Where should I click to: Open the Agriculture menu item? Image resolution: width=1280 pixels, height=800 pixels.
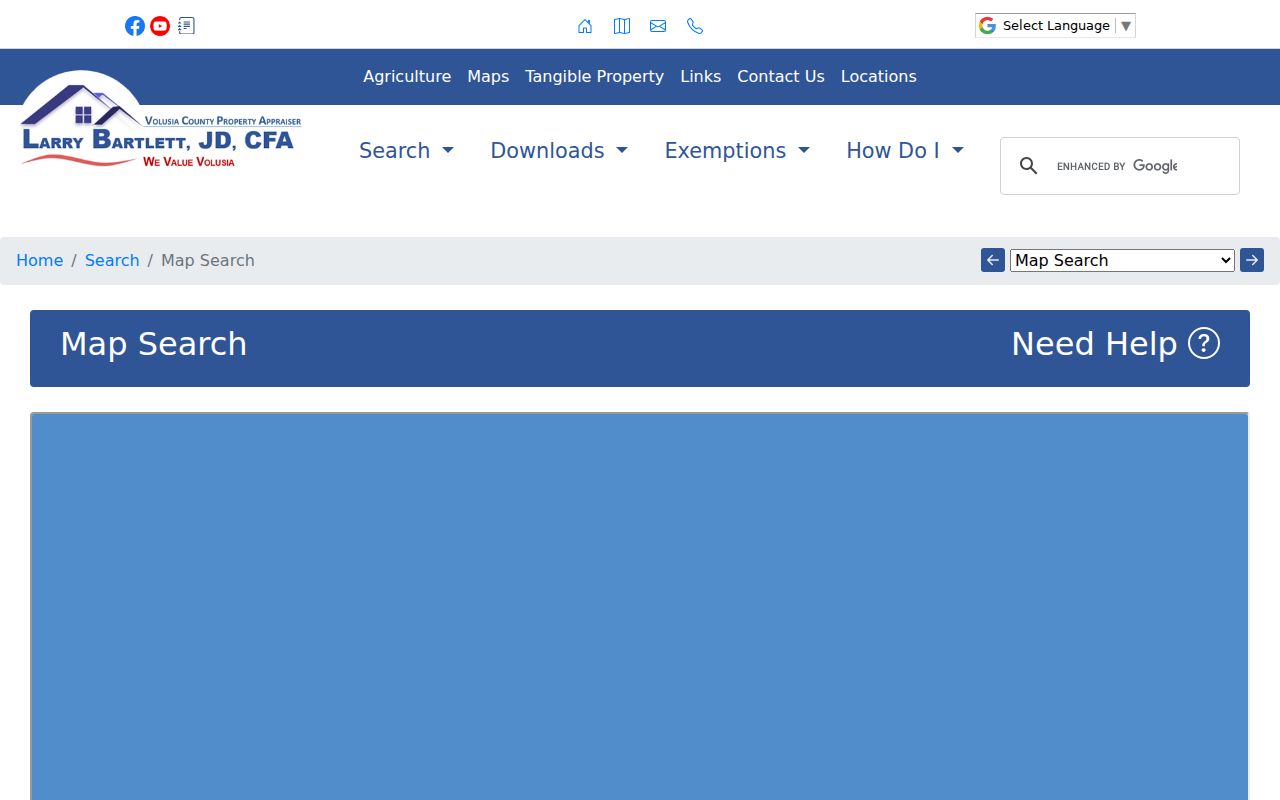407,76
